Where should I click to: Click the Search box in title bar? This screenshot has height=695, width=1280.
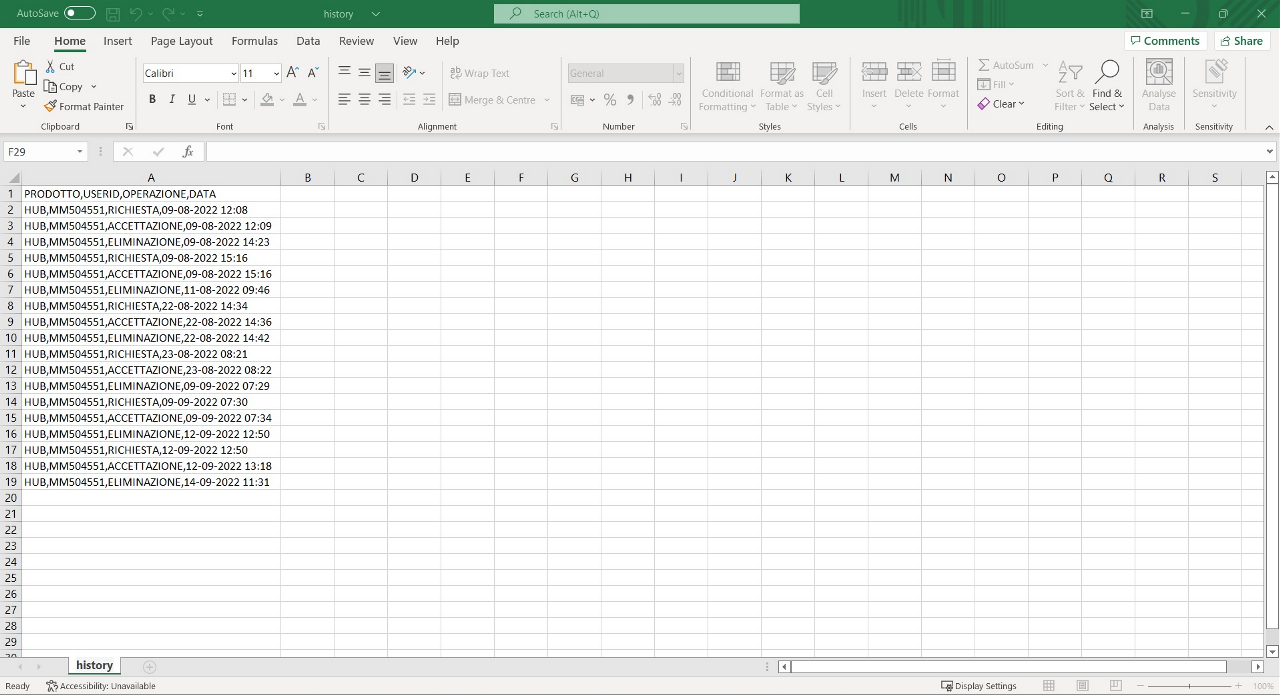(646, 13)
